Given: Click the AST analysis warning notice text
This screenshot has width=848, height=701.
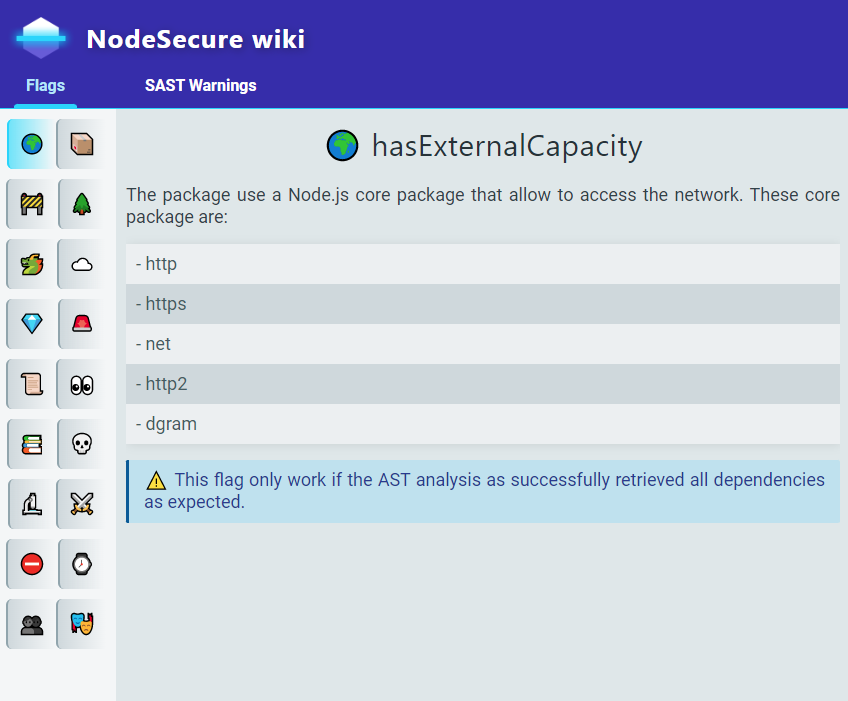Looking at the screenshot, I should [485, 491].
